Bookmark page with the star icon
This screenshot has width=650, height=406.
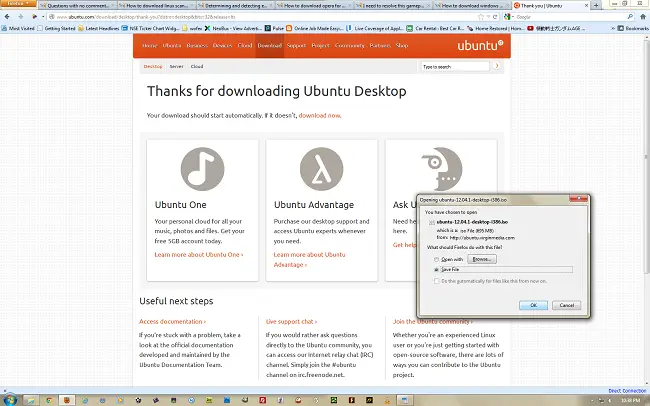click(x=480, y=17)
